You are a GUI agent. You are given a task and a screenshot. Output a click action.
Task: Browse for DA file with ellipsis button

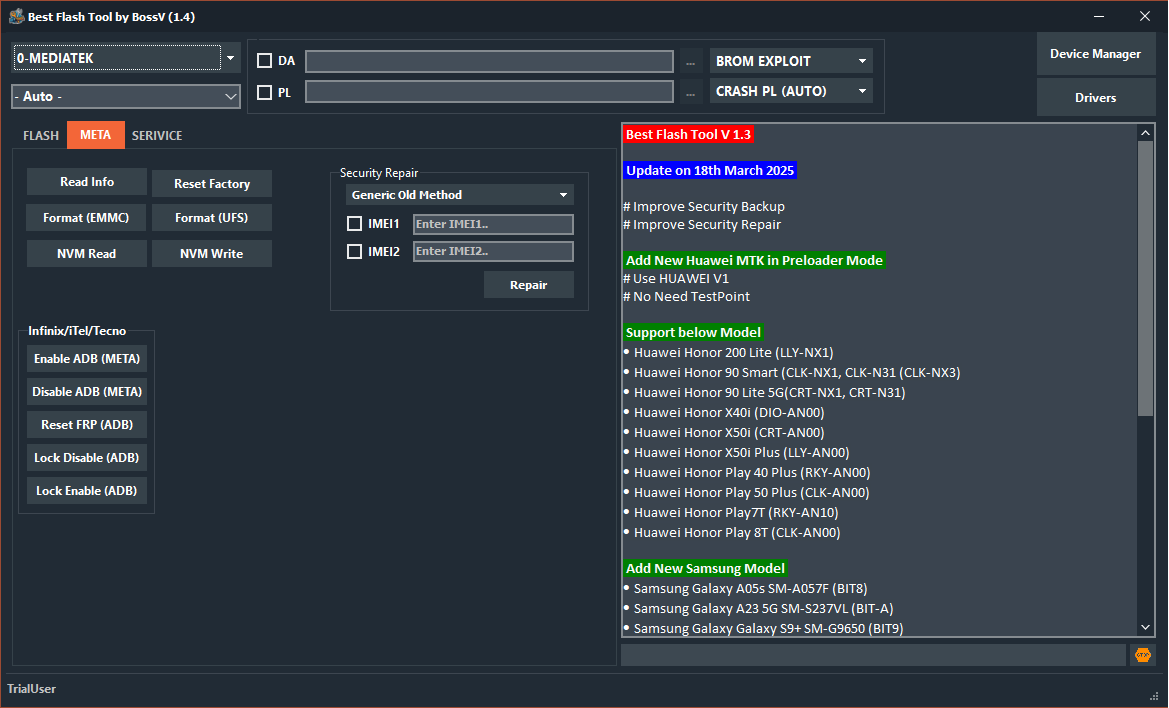(690, 62)
